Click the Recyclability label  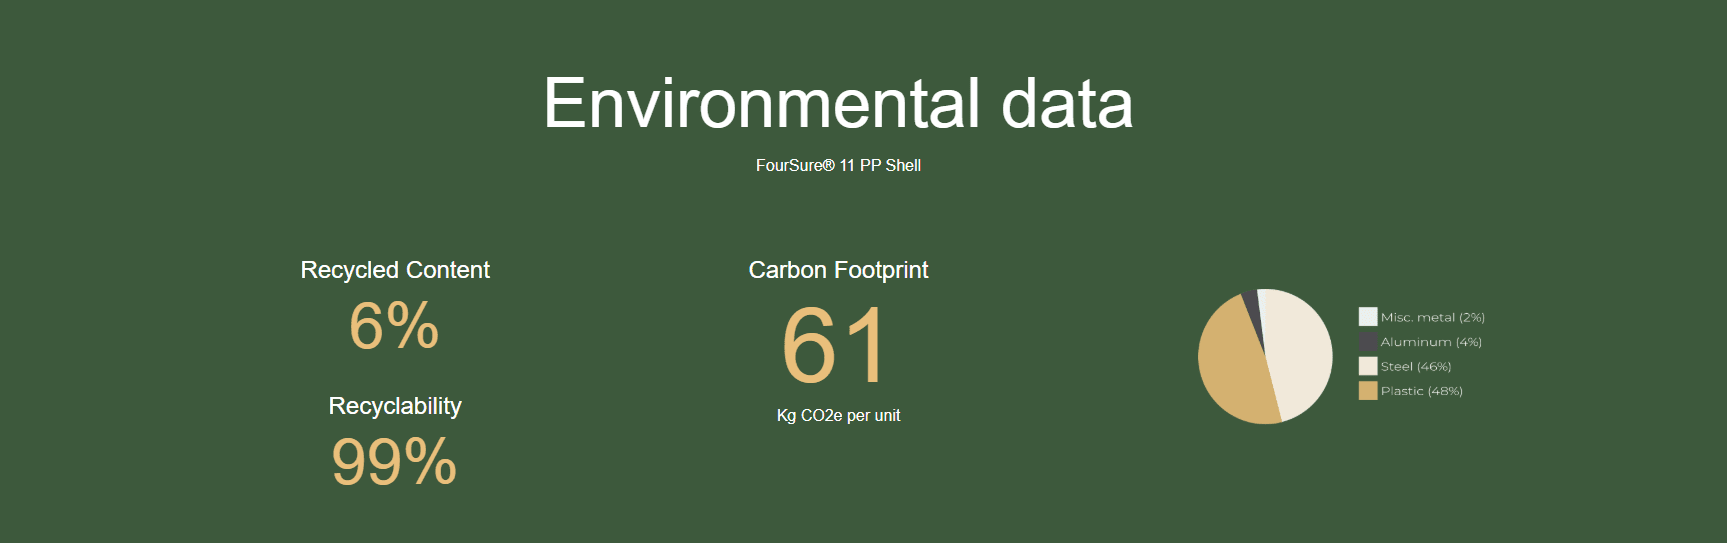[395, 406]
